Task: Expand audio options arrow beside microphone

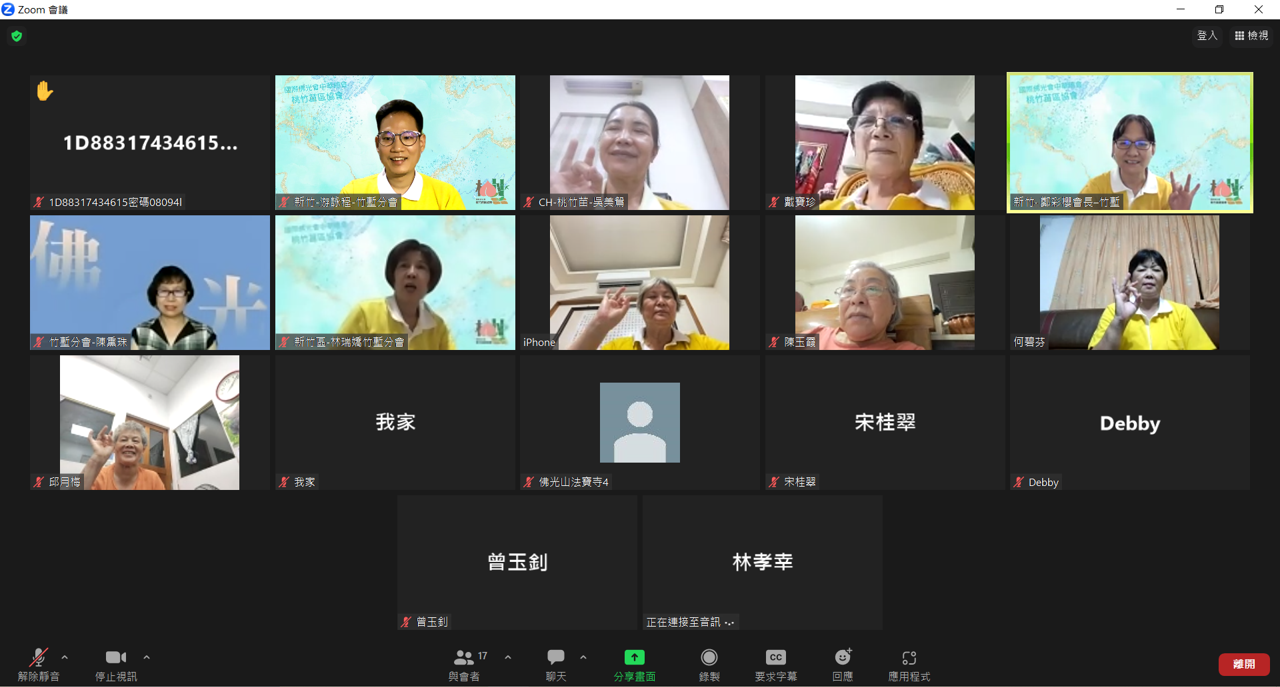Action: click(x=65, y=657)
